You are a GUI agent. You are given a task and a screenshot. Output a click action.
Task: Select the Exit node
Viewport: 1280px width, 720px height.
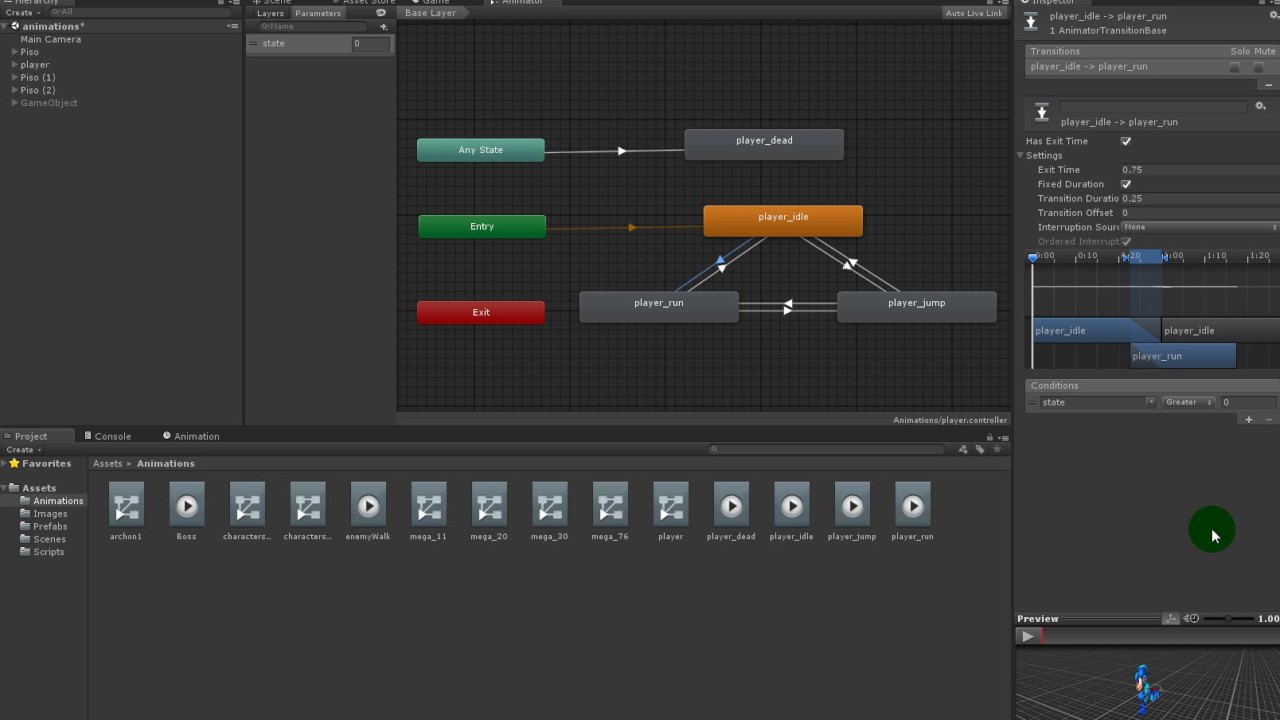pos(481,312)
